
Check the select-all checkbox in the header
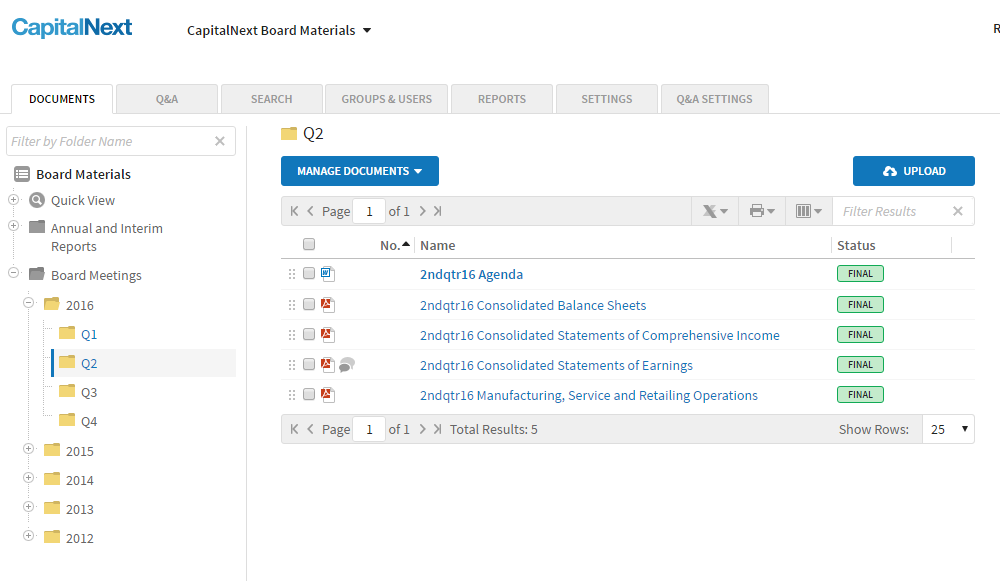point(309,243)
